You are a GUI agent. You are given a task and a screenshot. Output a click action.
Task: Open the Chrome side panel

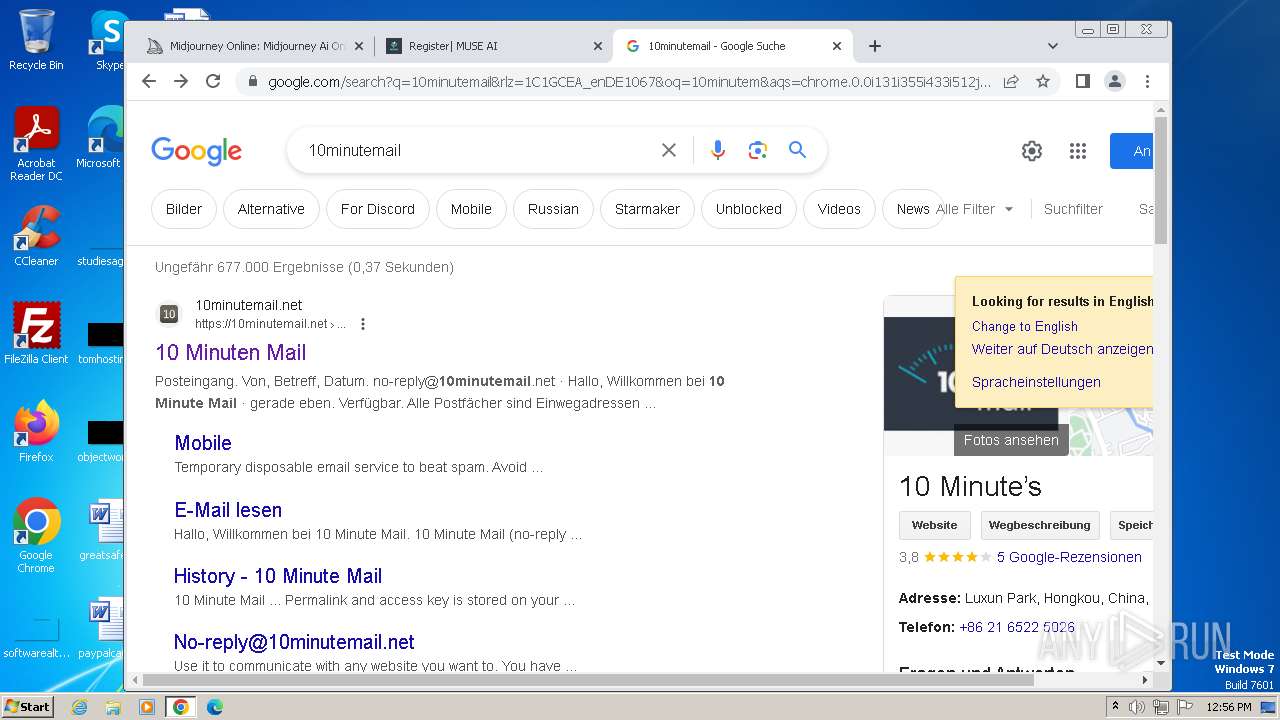(1082, 81)
